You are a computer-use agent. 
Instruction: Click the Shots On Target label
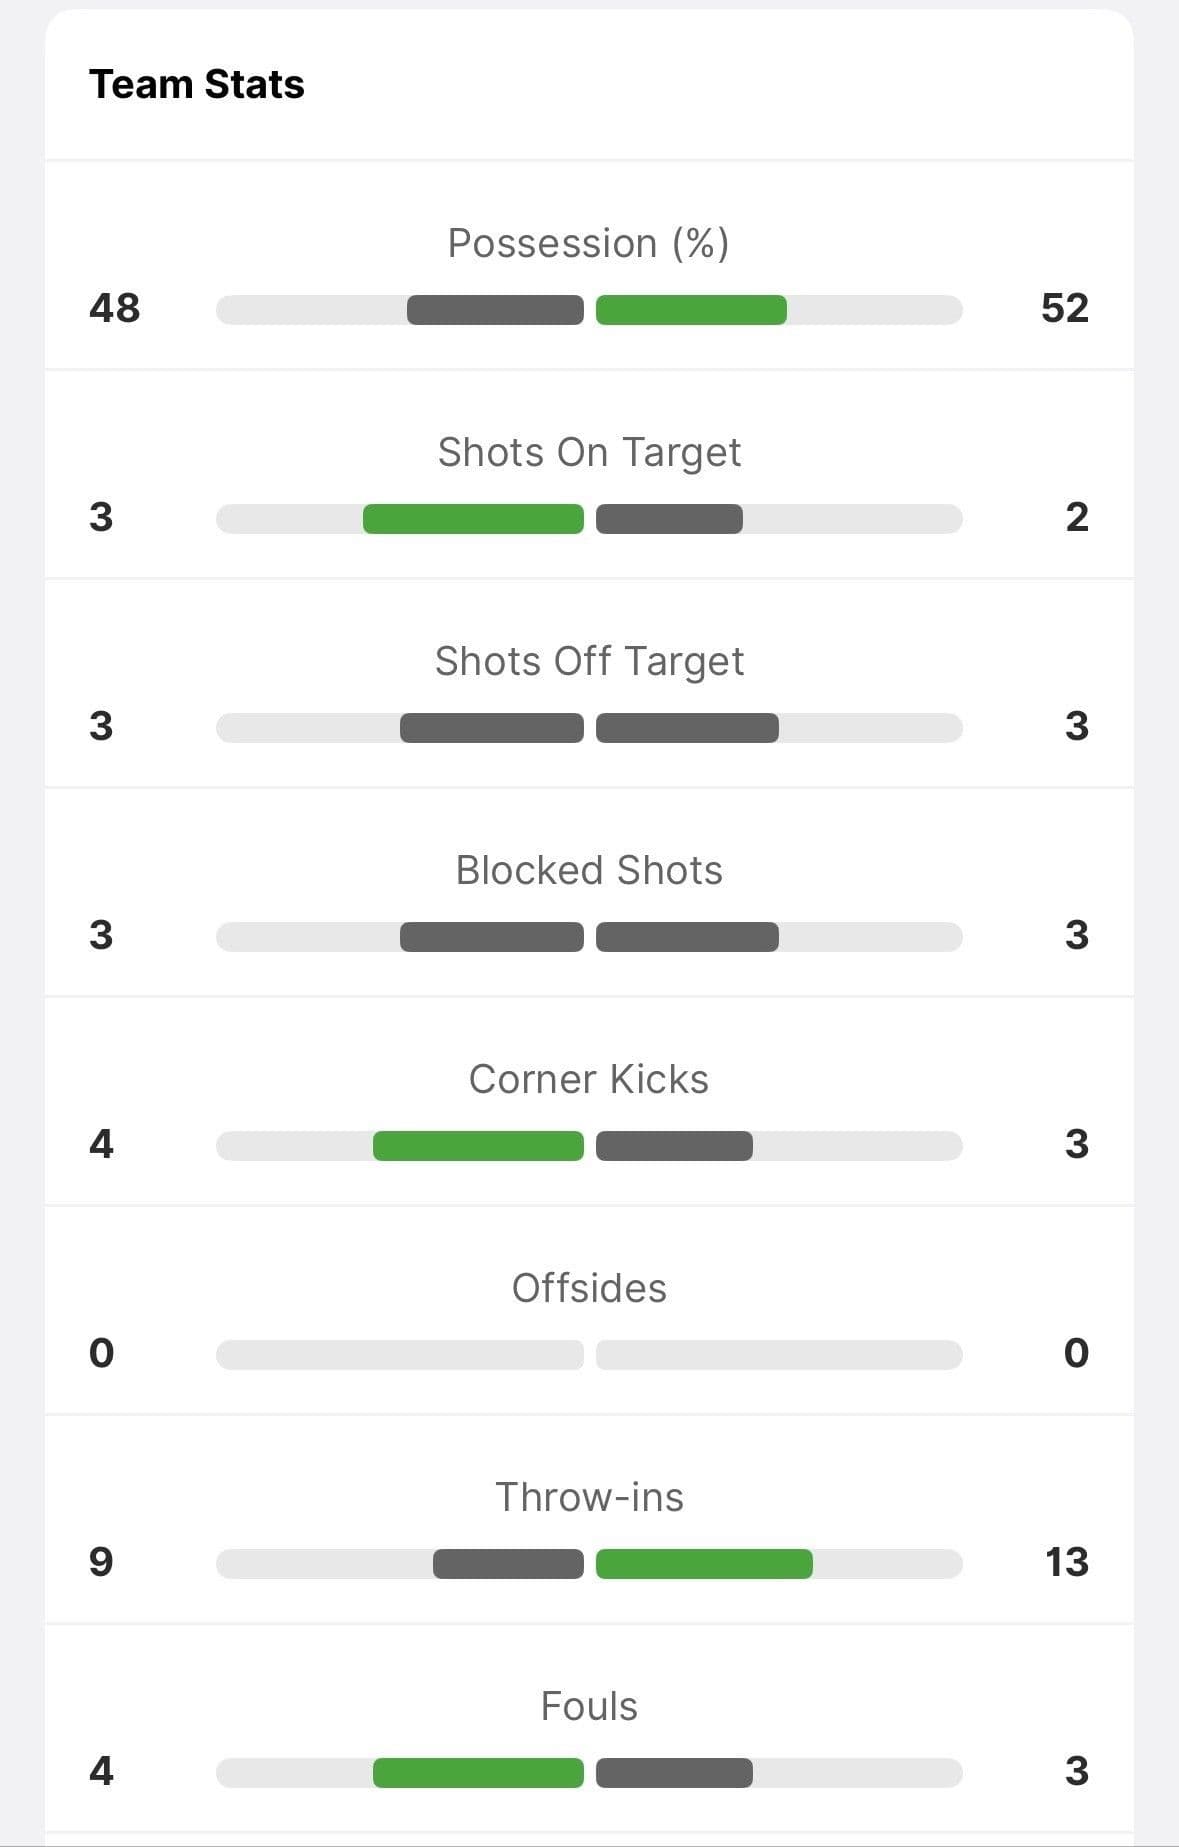(x=589, y=452)
